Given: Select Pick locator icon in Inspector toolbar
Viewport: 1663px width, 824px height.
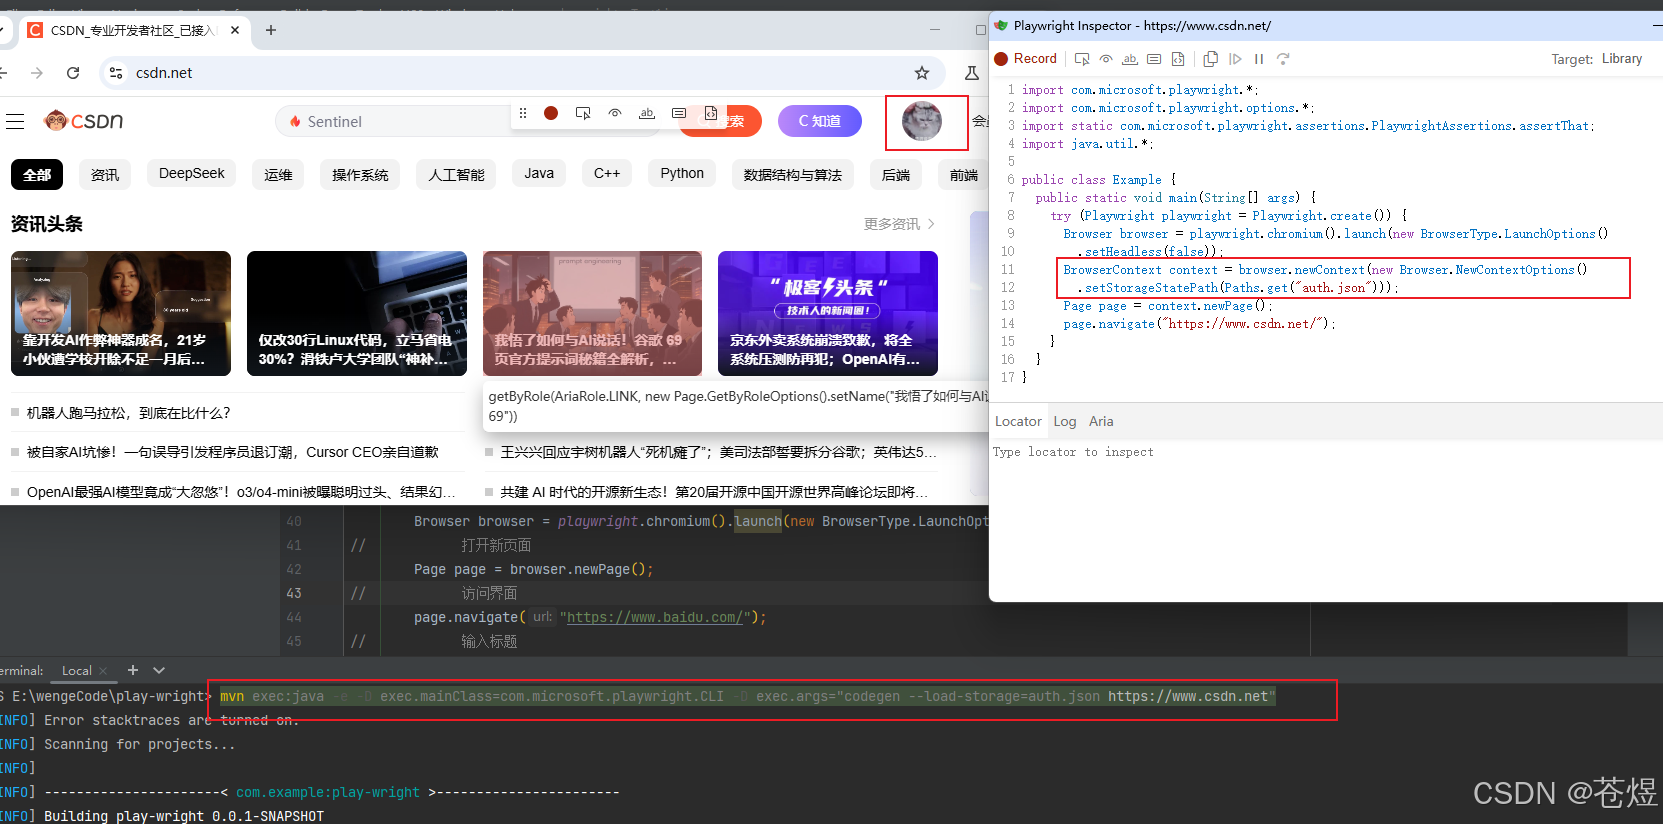Looking at the screenshot, I should [x=1082, y=59].
